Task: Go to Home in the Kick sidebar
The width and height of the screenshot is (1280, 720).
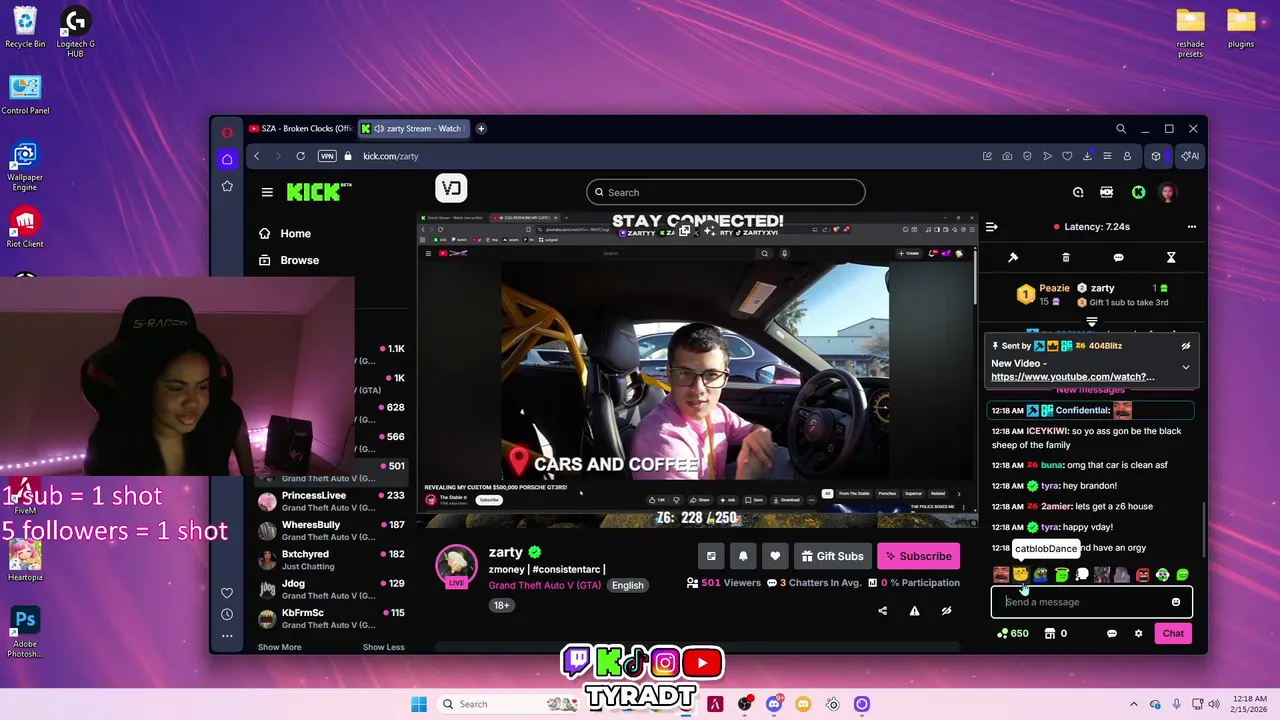Action: pyautogui.click(x=285, y=233)
